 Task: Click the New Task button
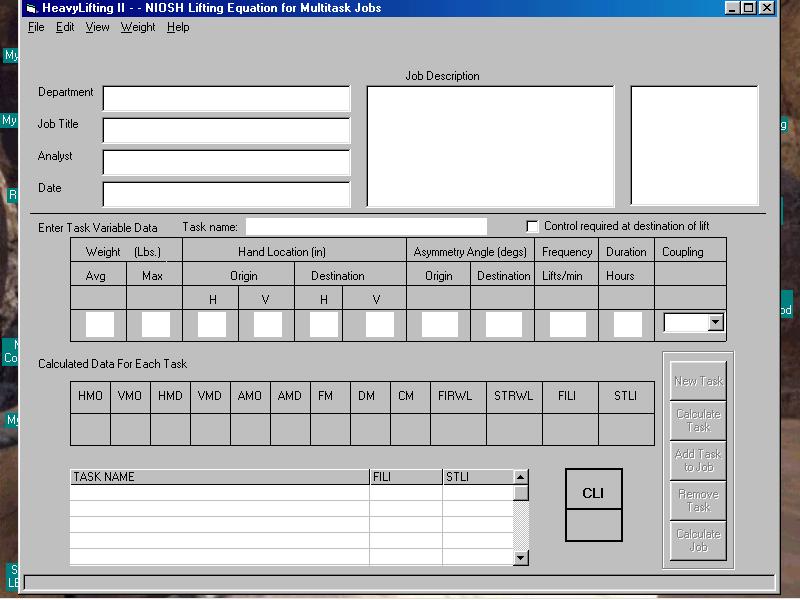697,380
